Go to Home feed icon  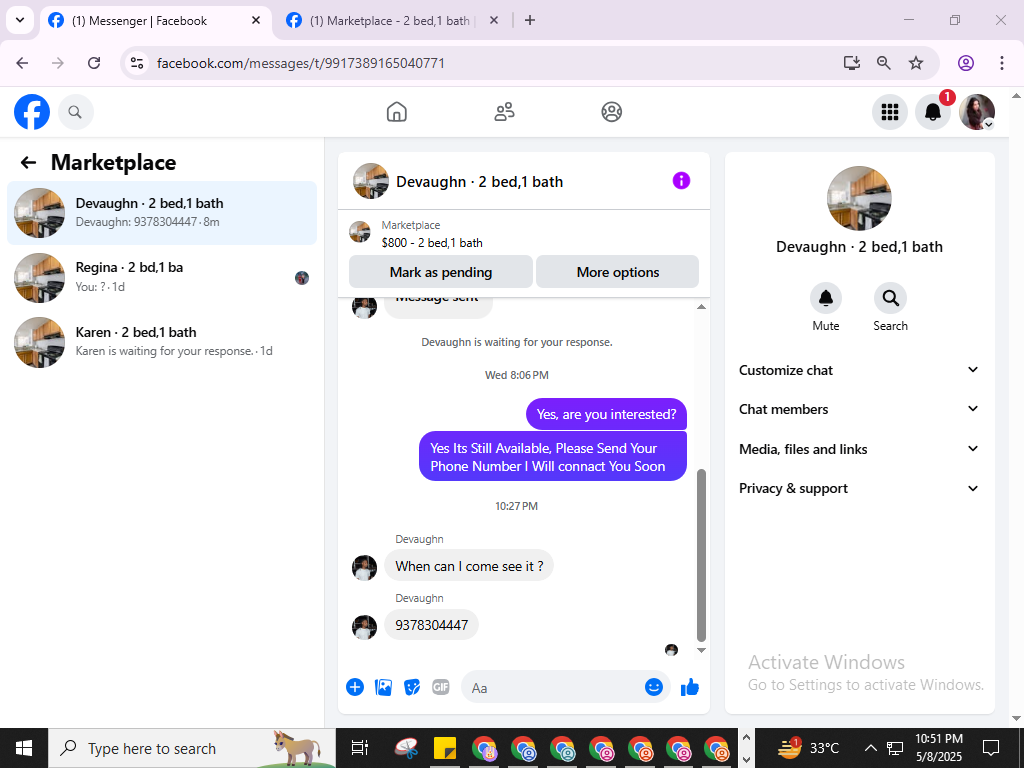click(x=396, y=112)
